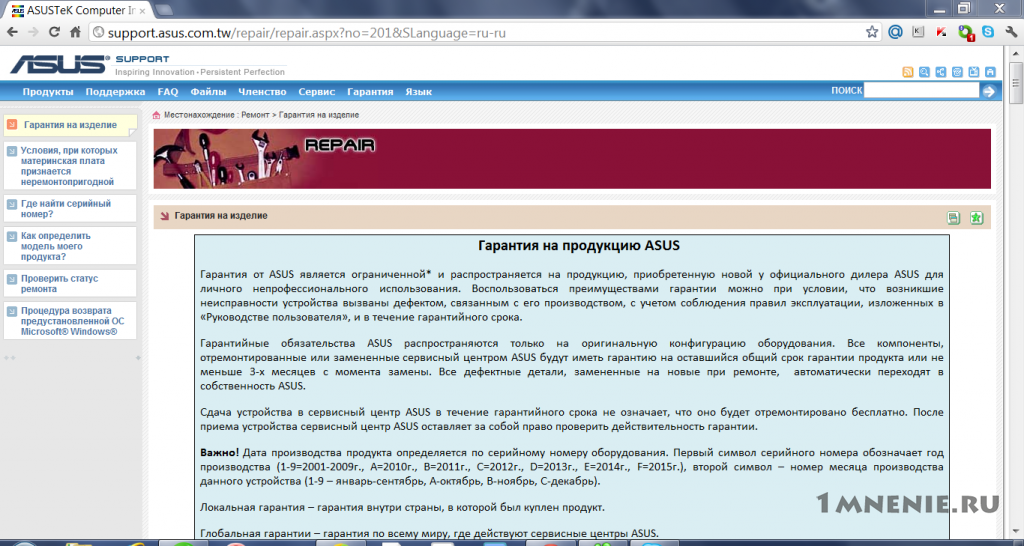Click the sitemap share icon in the header
This screenshot has width=1024, height=546.
click(940, 72)
